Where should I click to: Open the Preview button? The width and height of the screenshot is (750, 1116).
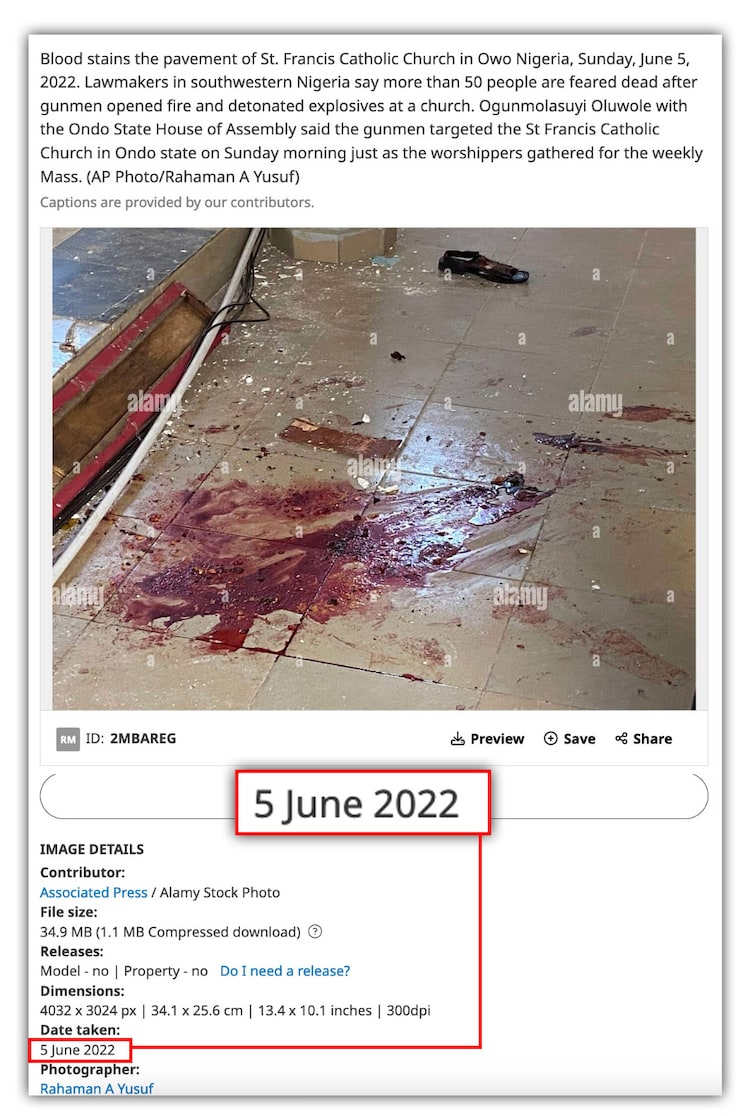pyautogui.click(x=487, y=739)
